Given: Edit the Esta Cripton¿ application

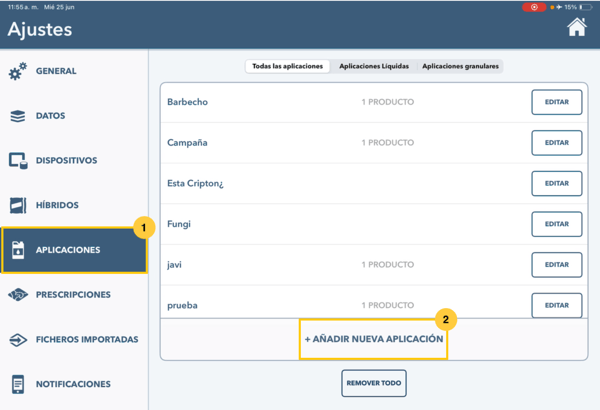Looking at the screenshot, I should tap(557, 183).
